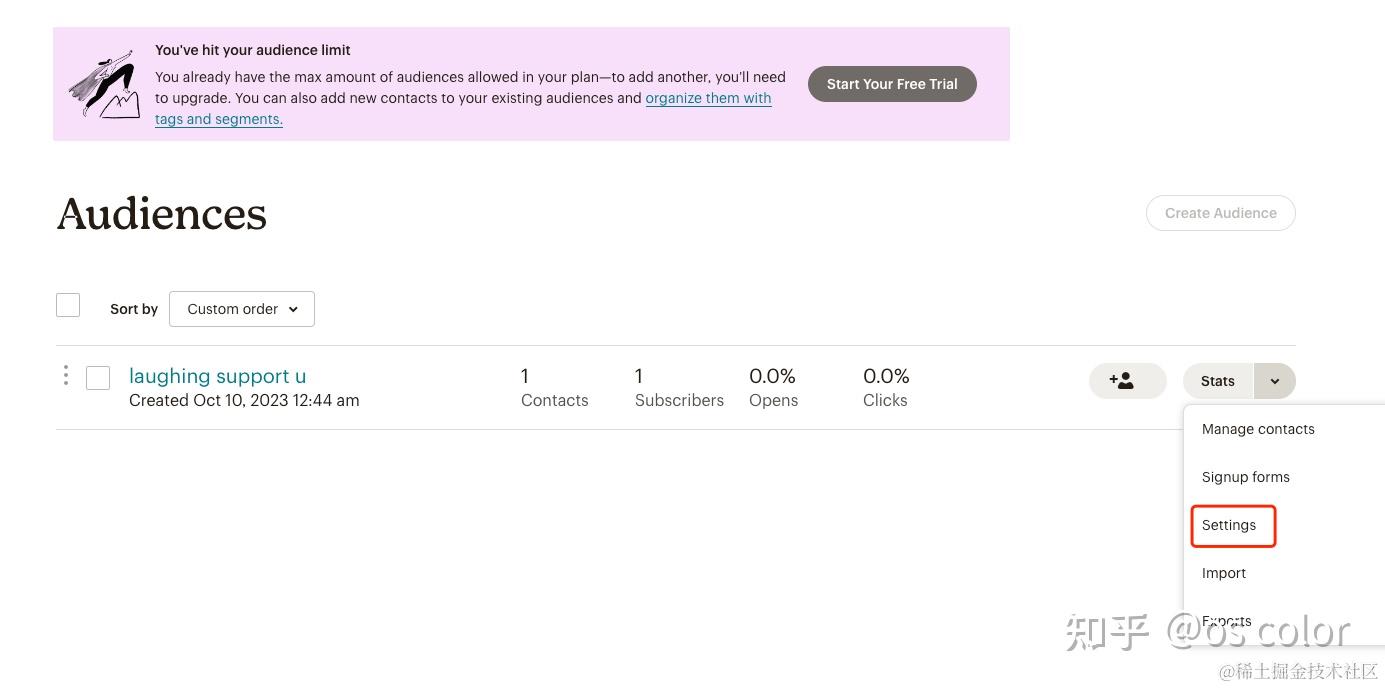The width and height of the screenshot is (1385, 688).
Task: Select Import from the dropdown menu
Action: coord(1224,573)
